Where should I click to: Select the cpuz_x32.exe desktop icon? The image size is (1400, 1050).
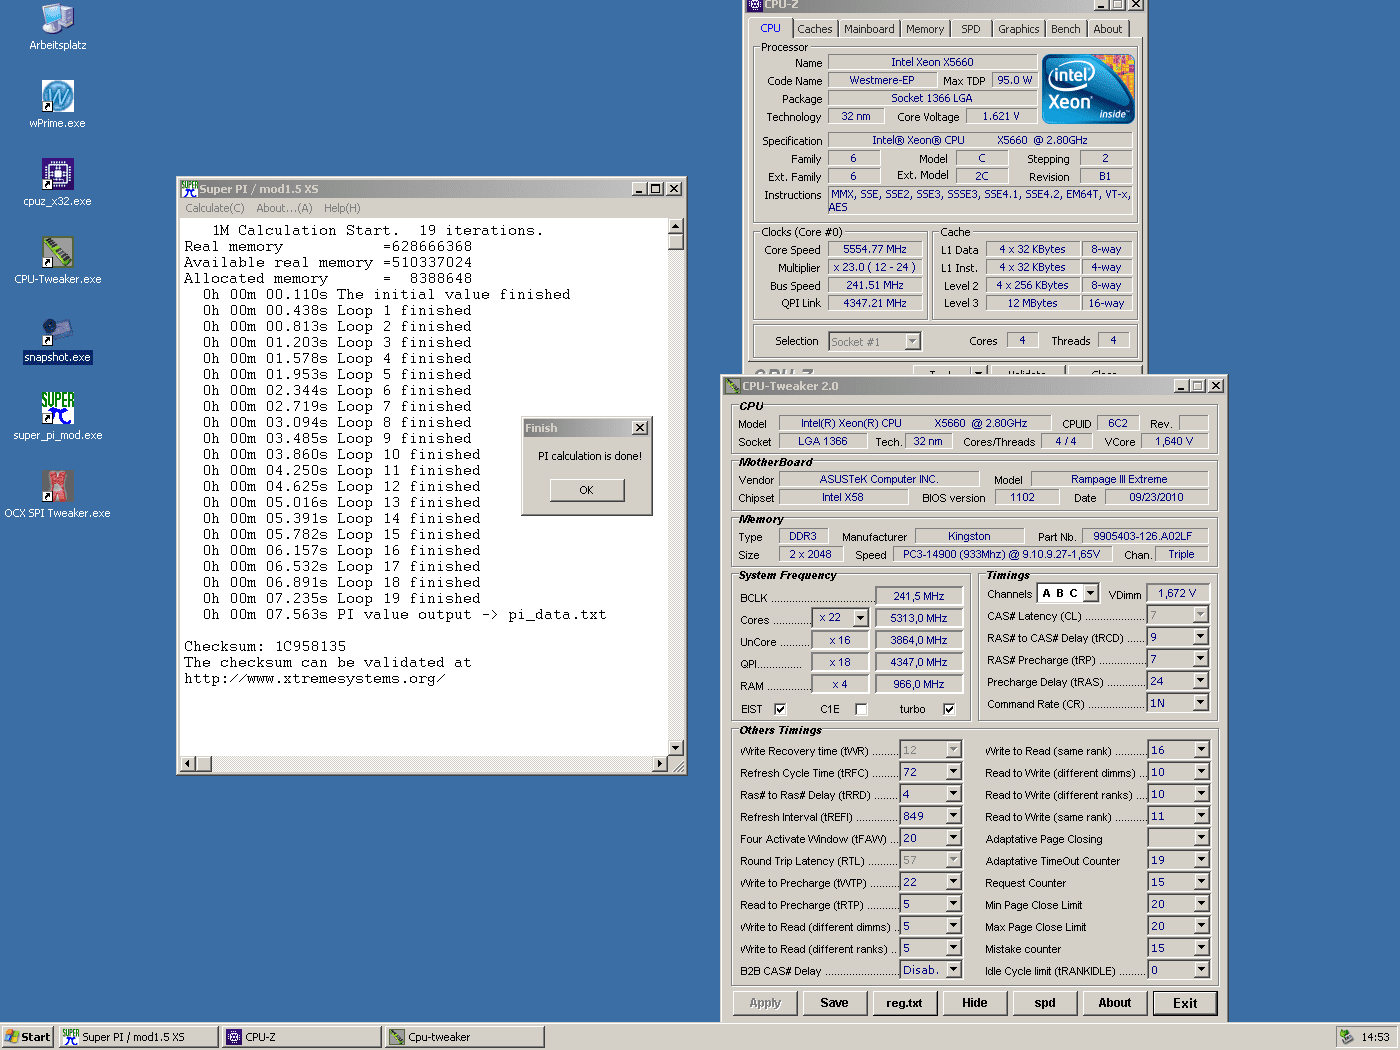point(57,182)
